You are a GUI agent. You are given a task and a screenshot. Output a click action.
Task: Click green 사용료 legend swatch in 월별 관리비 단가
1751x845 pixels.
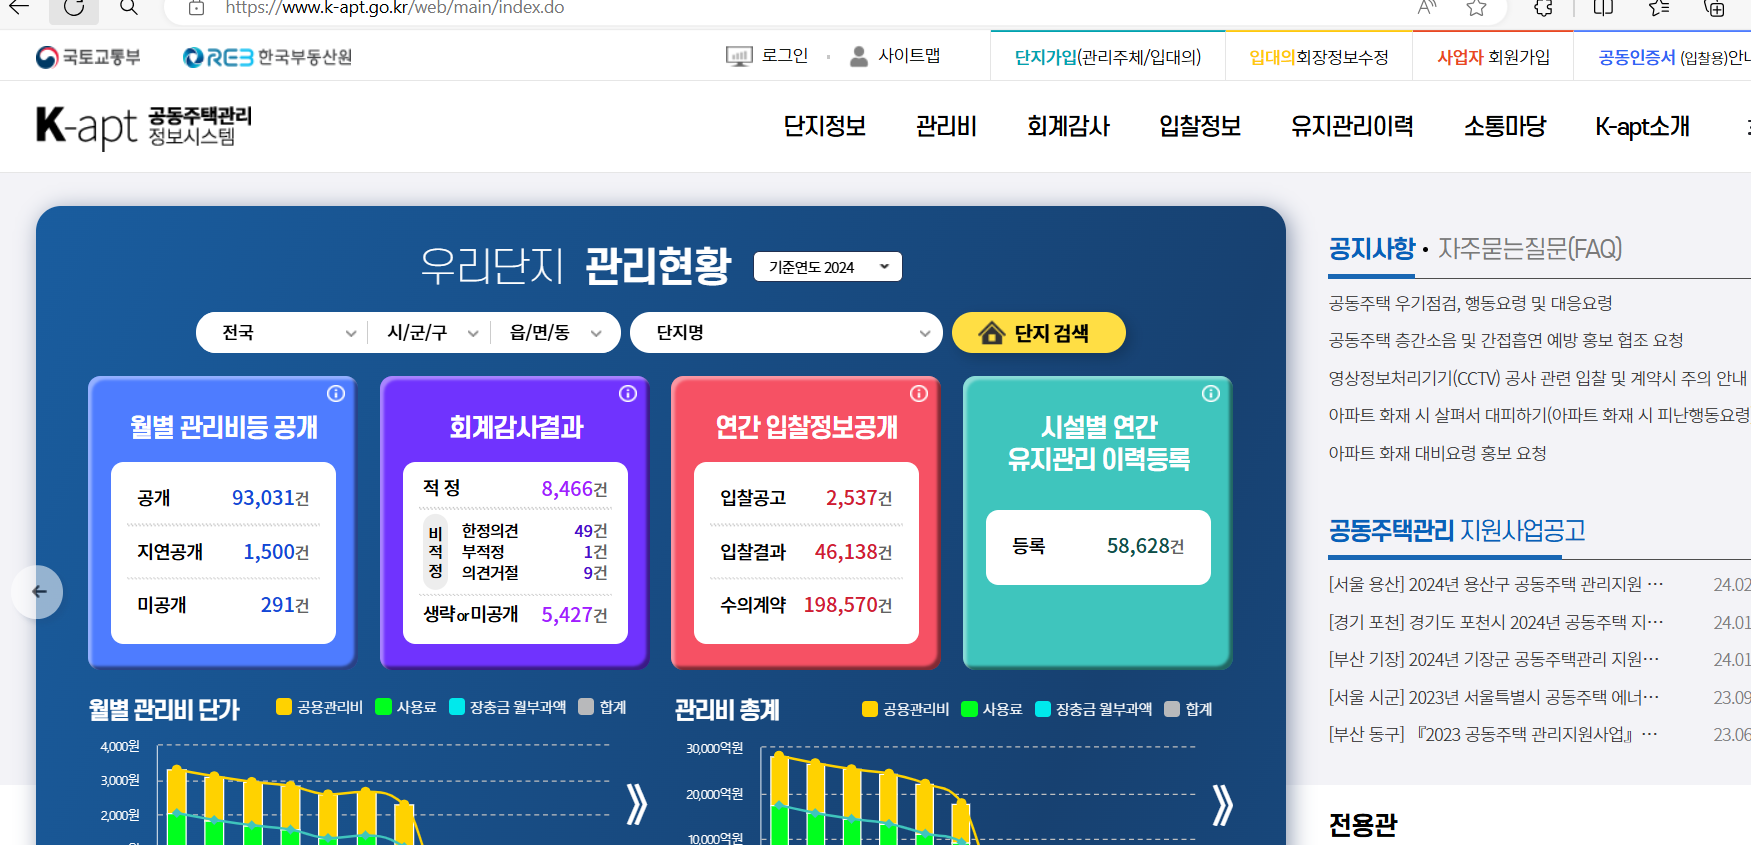(383, 707)
